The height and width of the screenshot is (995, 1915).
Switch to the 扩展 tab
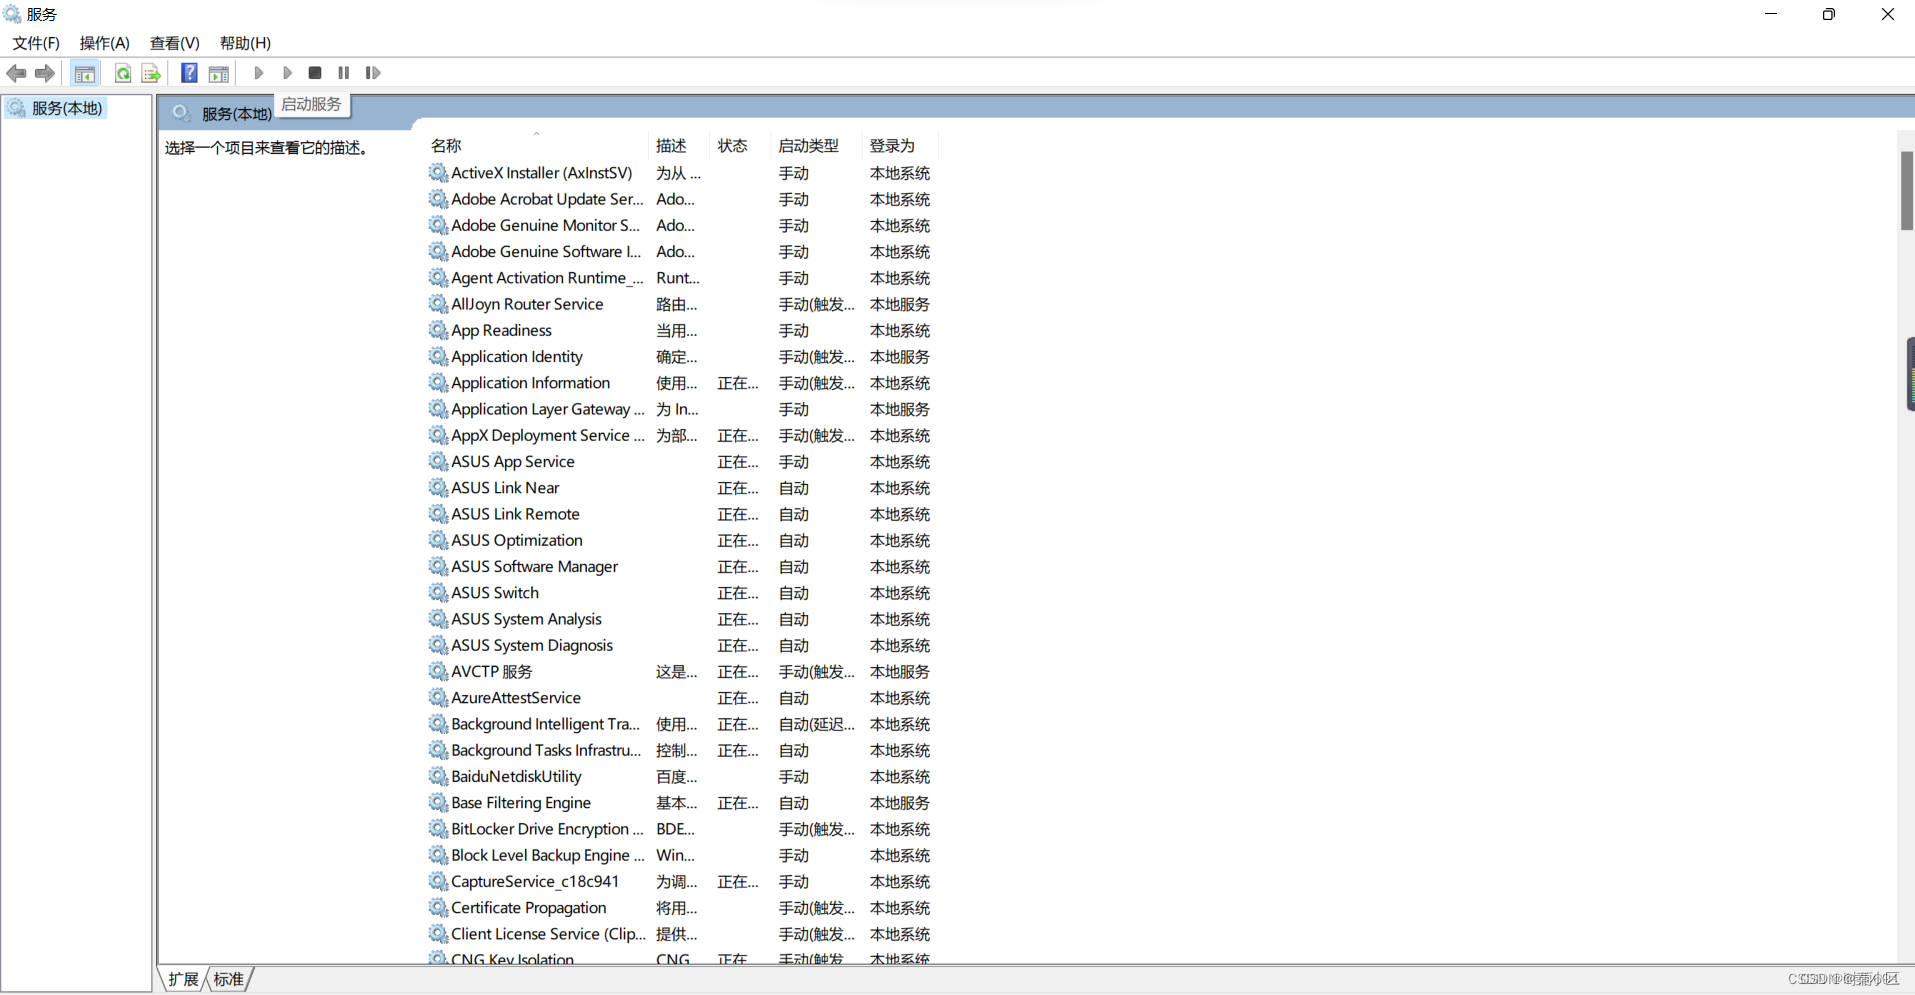(x=183, y=979)
